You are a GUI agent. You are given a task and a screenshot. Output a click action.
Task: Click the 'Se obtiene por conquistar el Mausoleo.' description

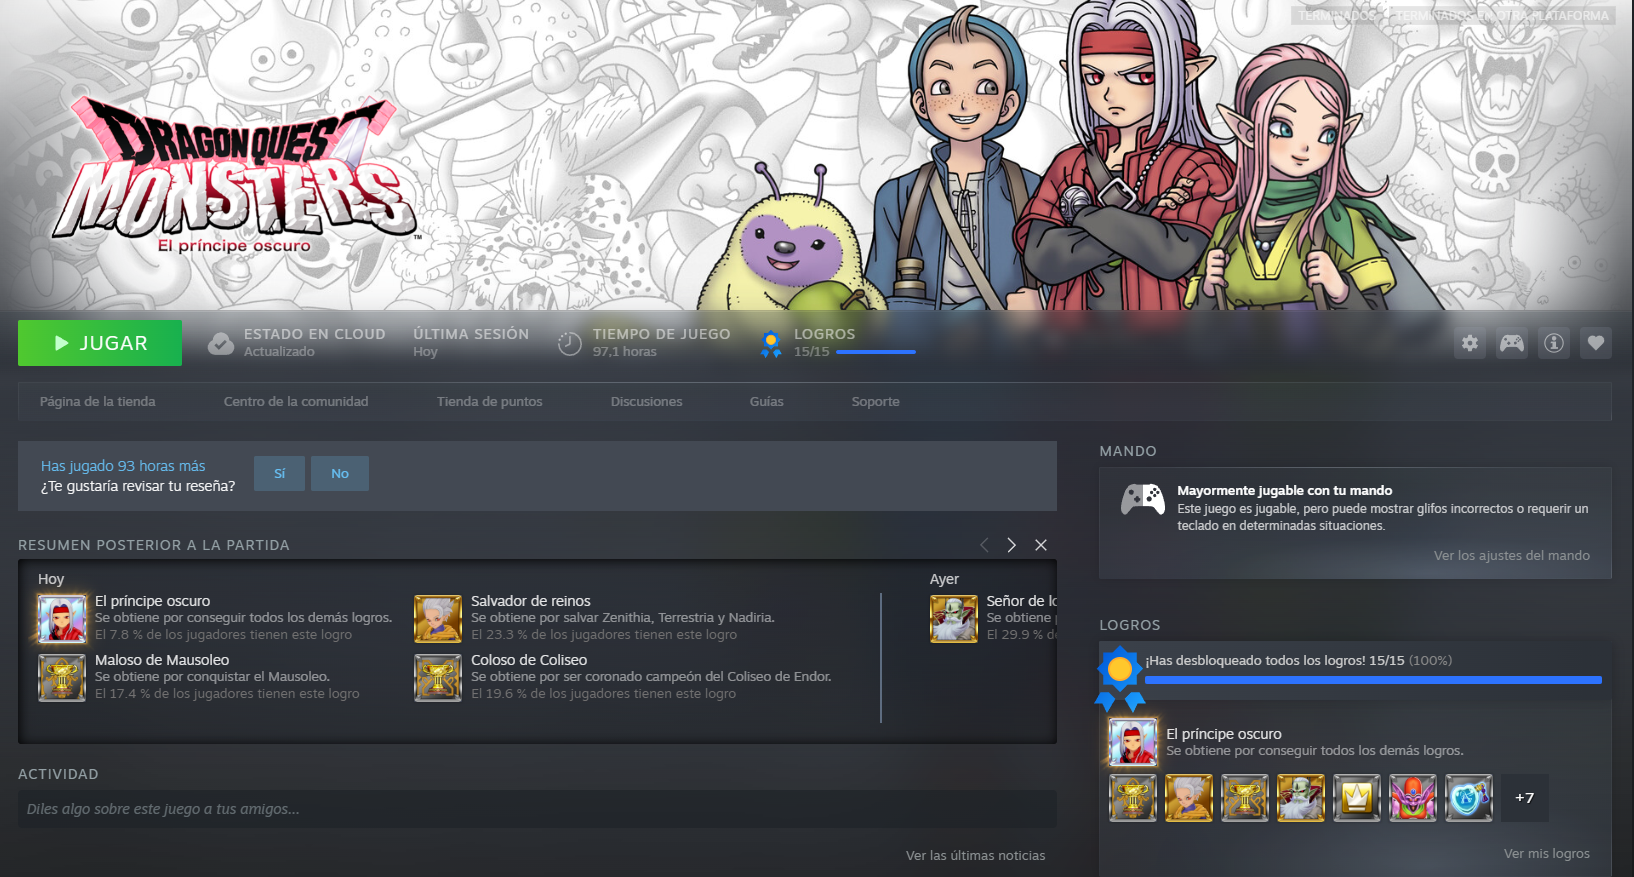(212, 677)
